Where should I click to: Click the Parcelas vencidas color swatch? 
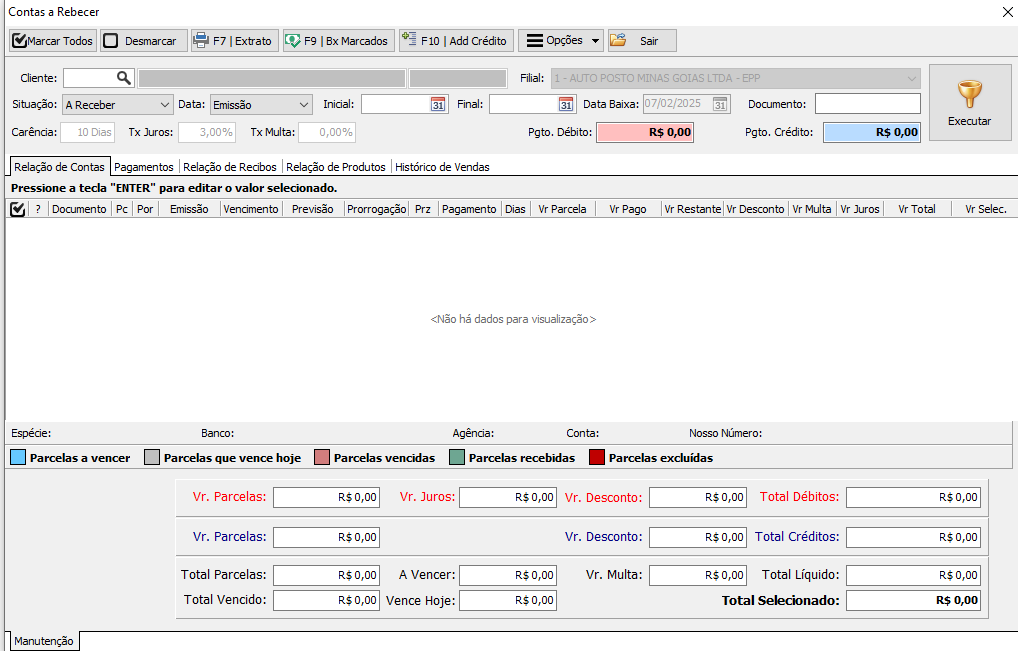[x=322, y=458]
